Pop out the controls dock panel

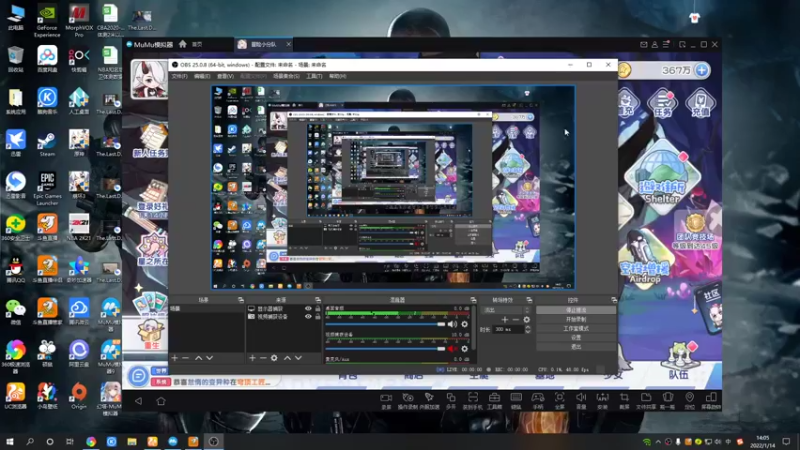(613, 300)
